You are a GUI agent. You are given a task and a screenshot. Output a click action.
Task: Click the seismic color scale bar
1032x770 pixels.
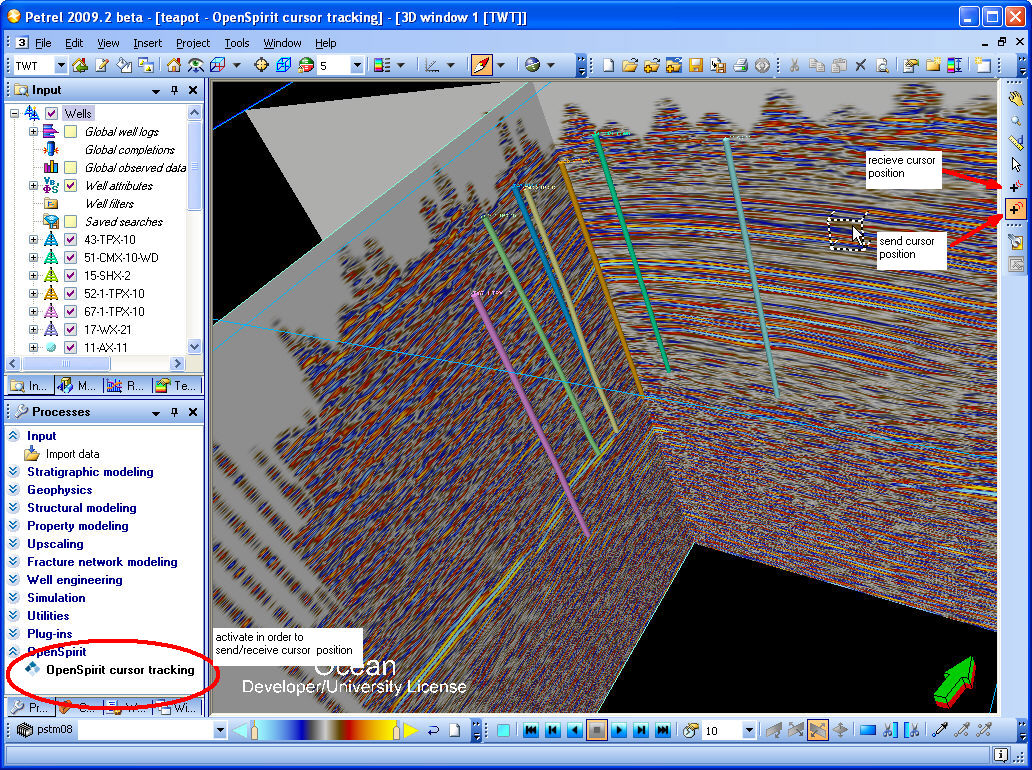325,731
